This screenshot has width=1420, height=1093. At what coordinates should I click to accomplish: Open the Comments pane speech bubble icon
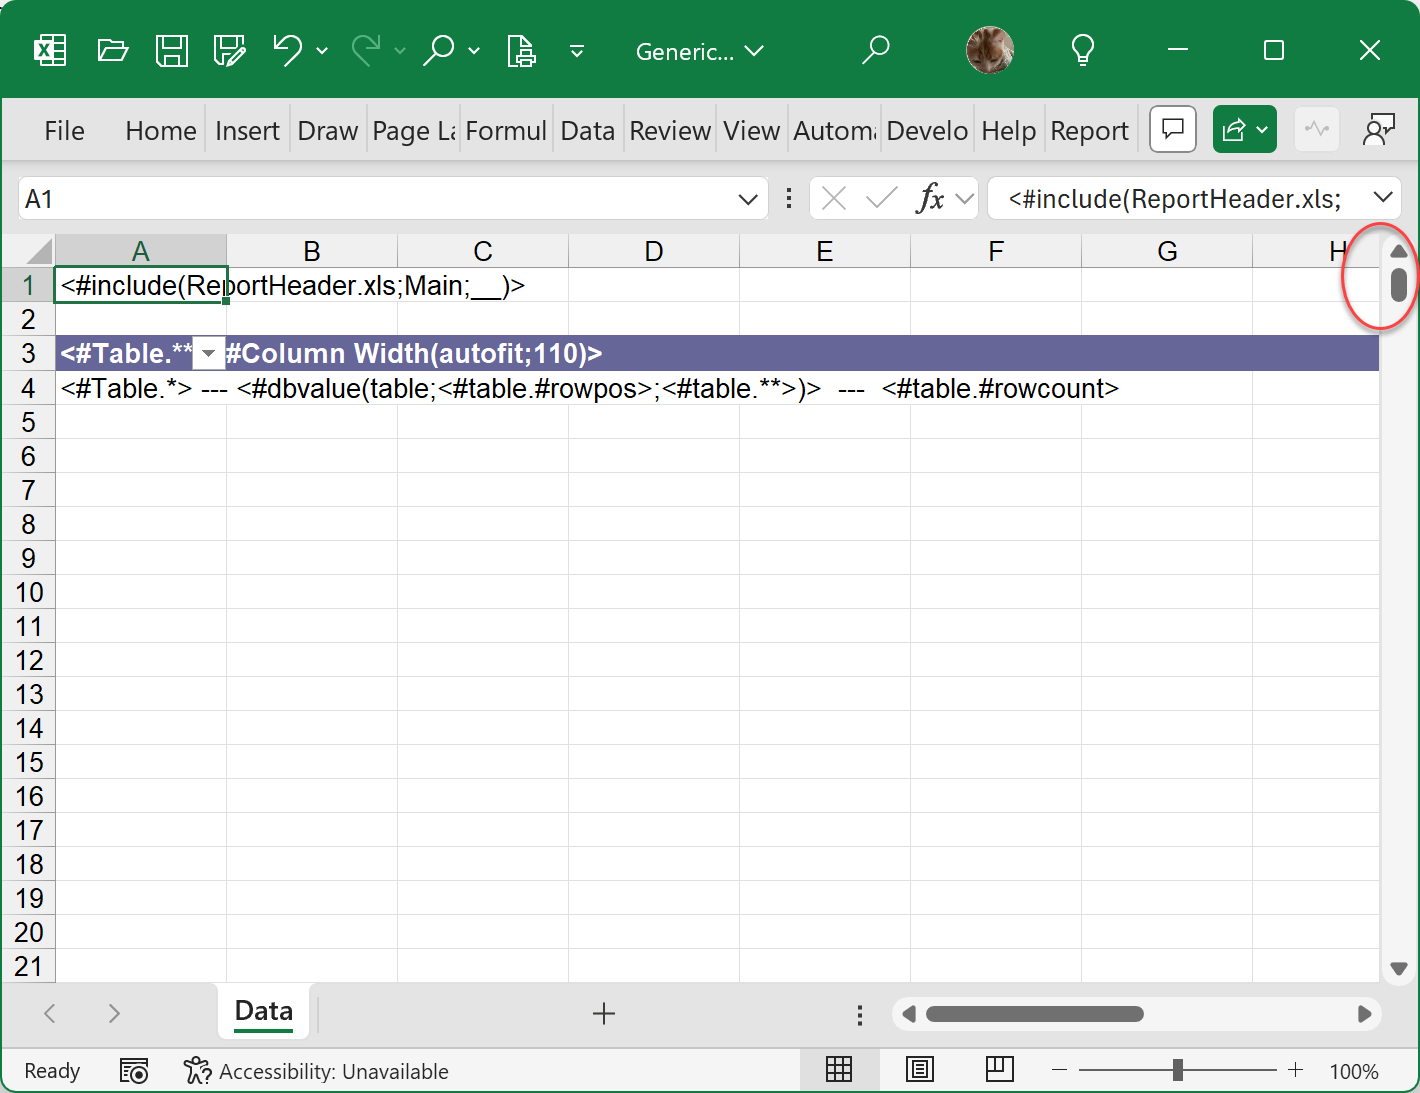(1173, 130)
